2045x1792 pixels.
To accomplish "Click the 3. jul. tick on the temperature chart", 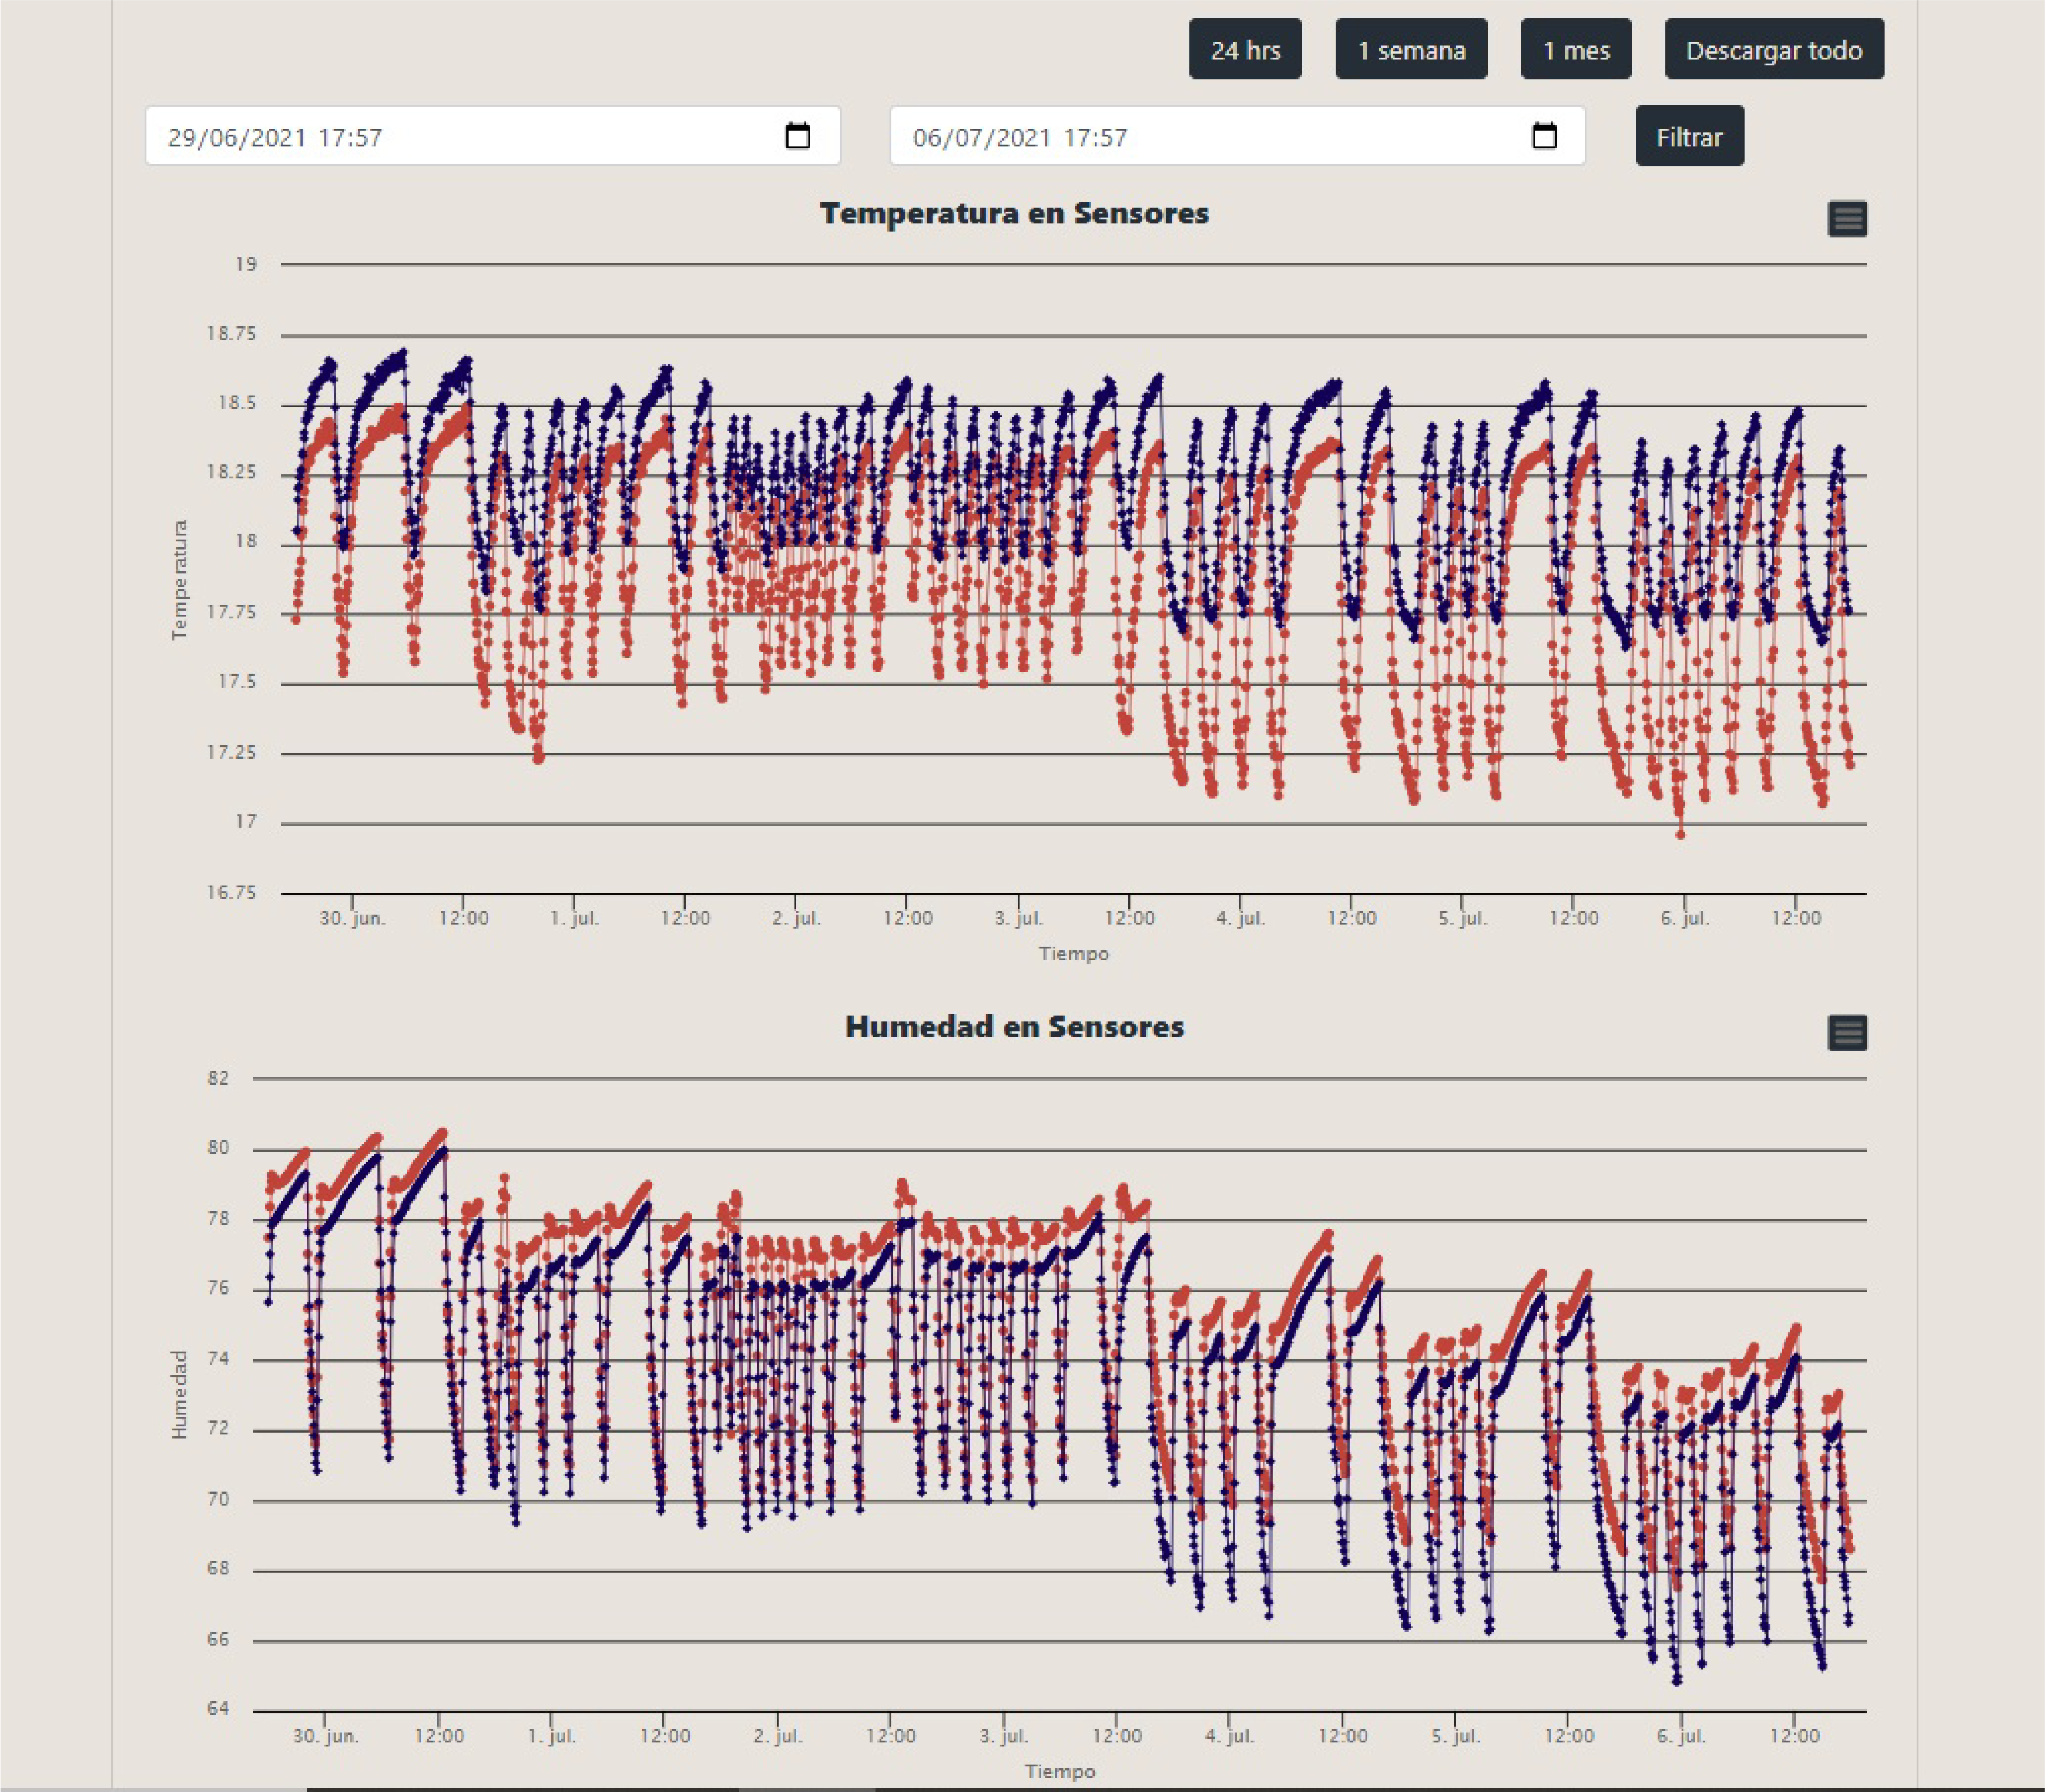I will click(x=1019, y=918).
